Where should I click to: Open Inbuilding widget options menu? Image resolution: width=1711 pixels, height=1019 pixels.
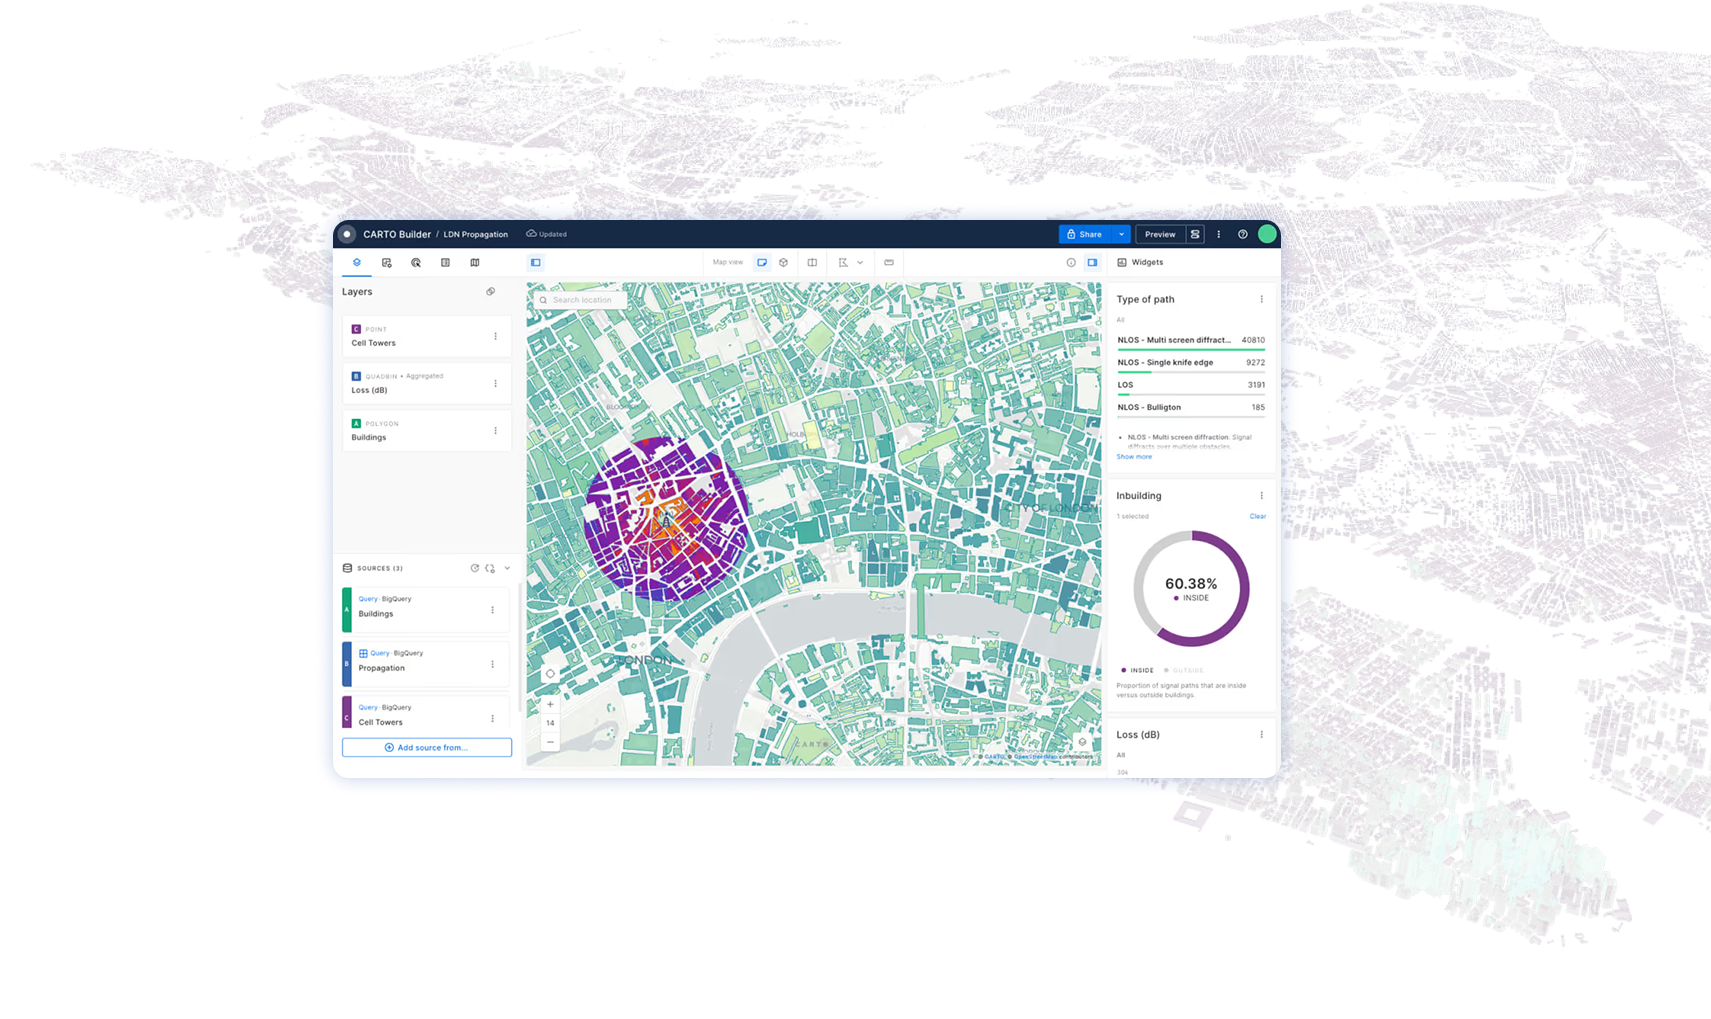pos(1261,496)
